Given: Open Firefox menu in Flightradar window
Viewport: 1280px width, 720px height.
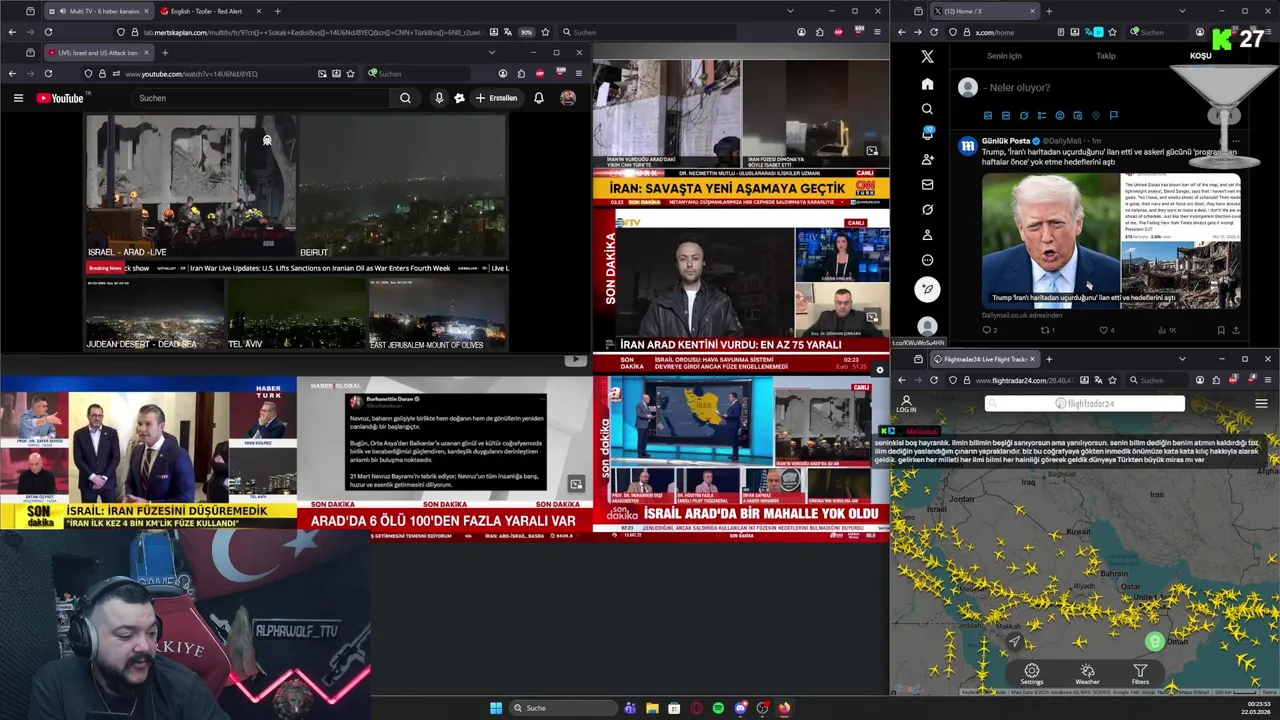Looking at the screenshot, I should click(1267, 380).
